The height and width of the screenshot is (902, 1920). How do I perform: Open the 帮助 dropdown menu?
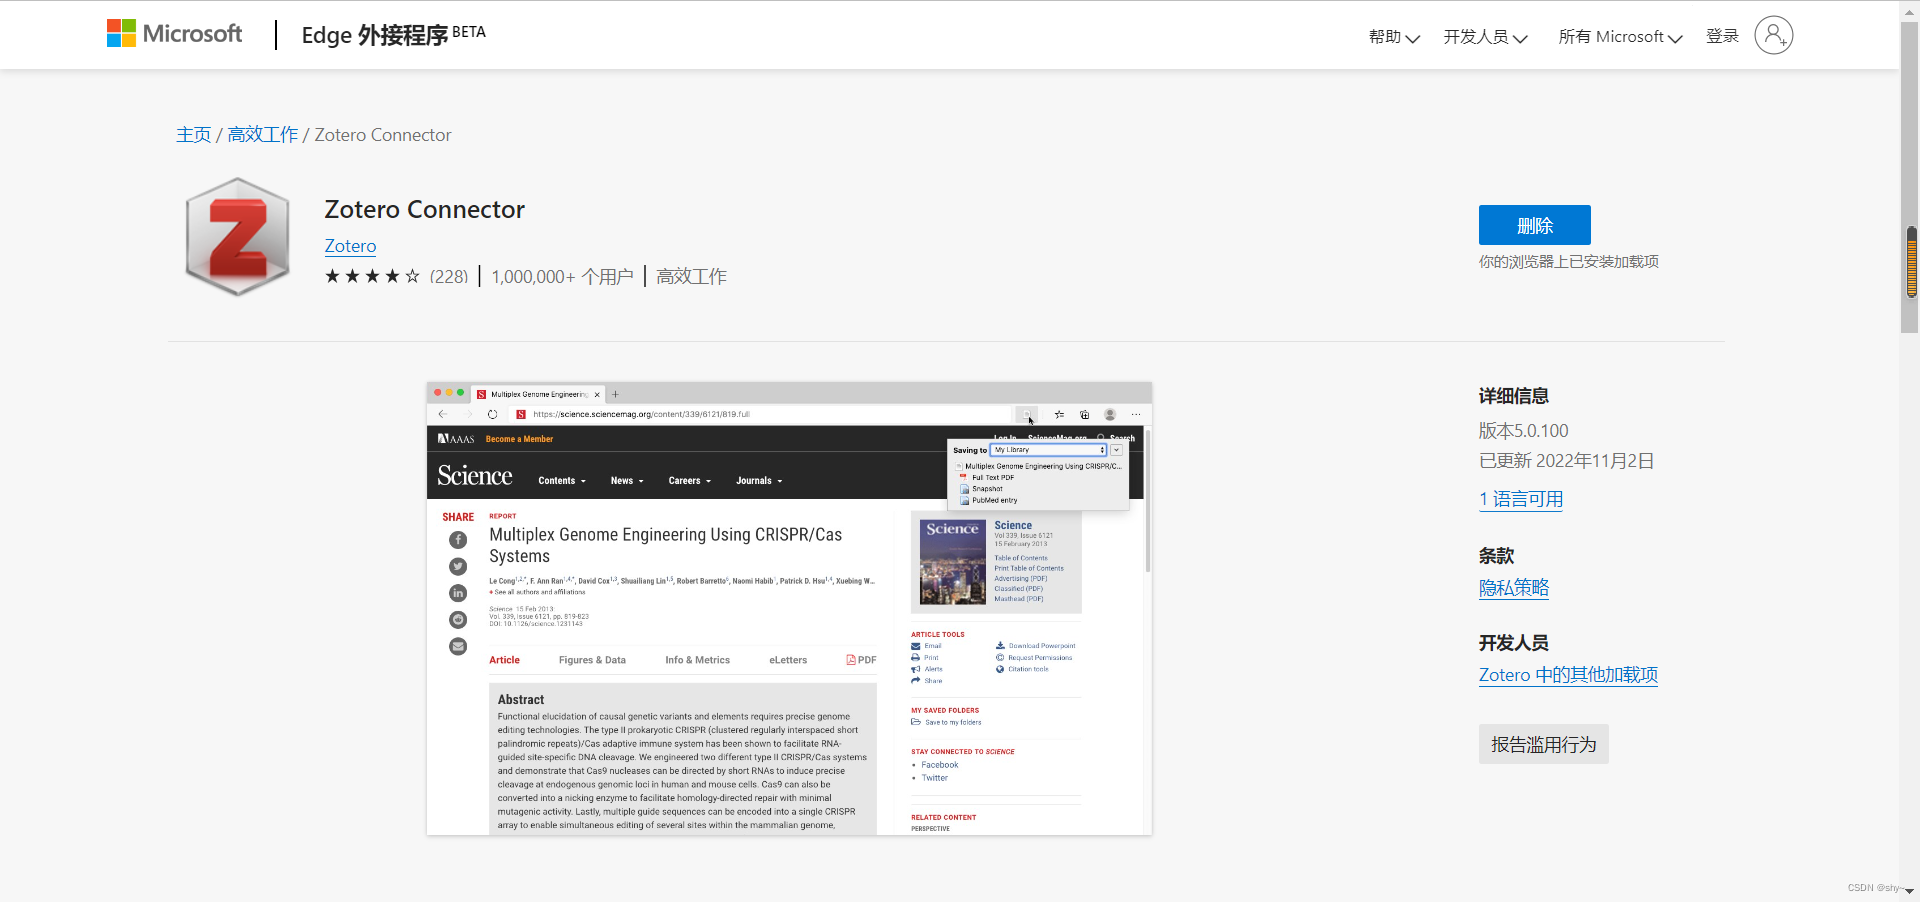coord(1394,37)
